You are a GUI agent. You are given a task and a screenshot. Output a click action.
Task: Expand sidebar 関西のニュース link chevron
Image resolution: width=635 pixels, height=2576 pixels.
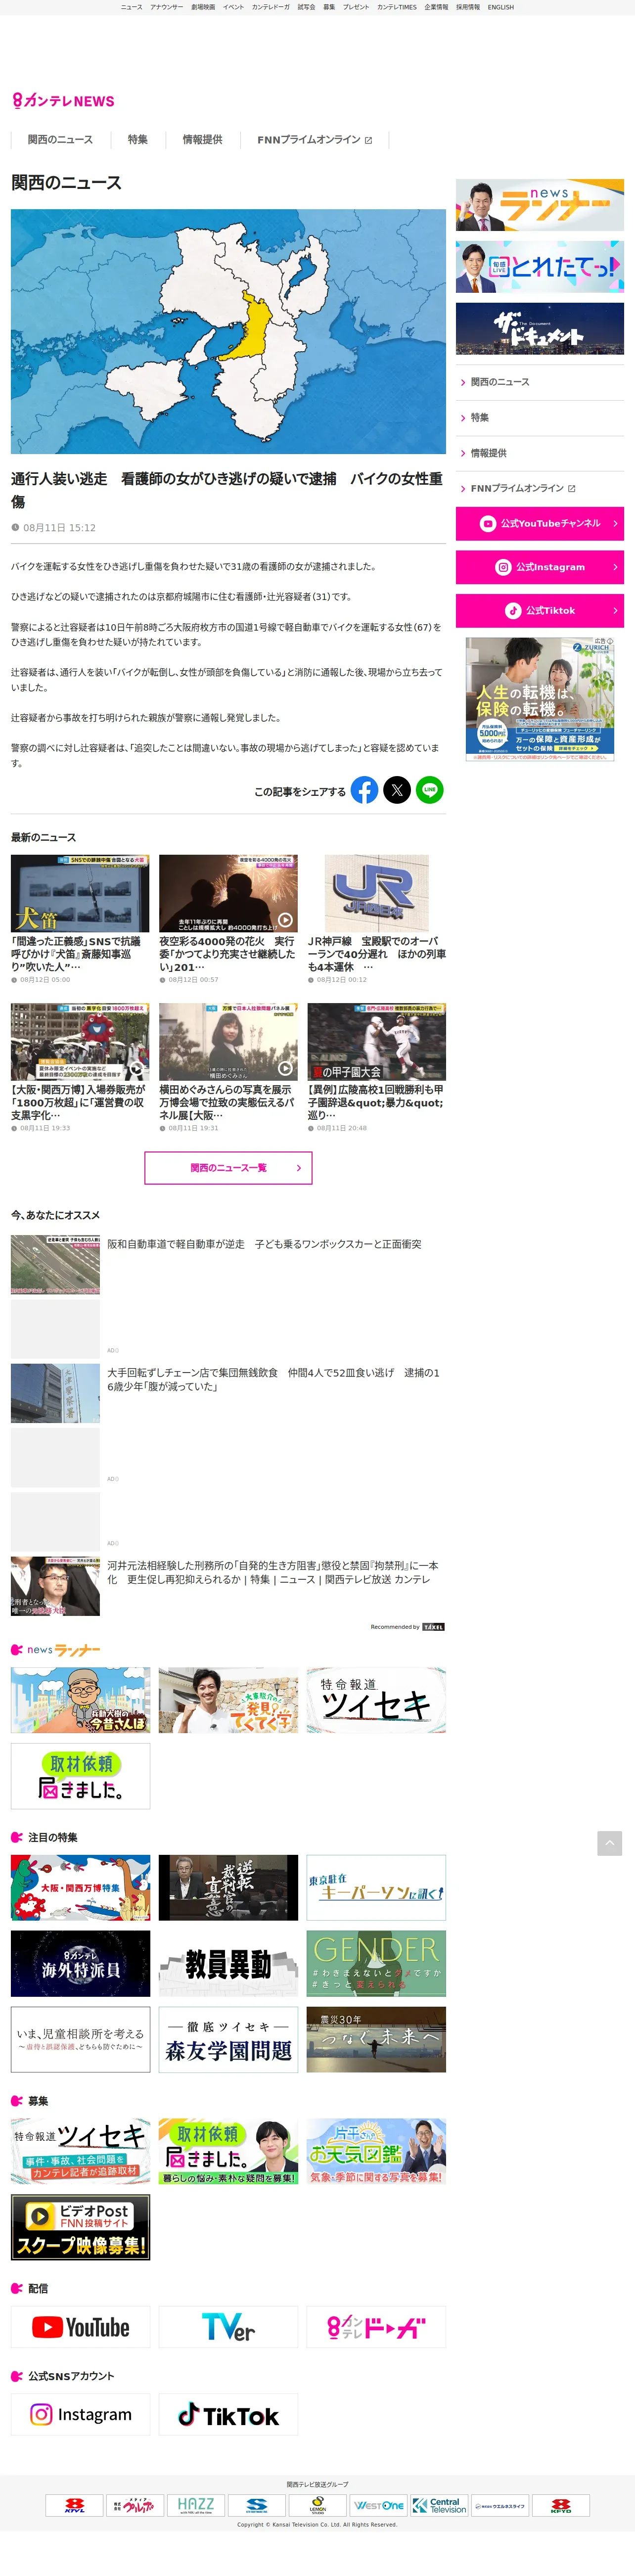(x=462, y=382)
